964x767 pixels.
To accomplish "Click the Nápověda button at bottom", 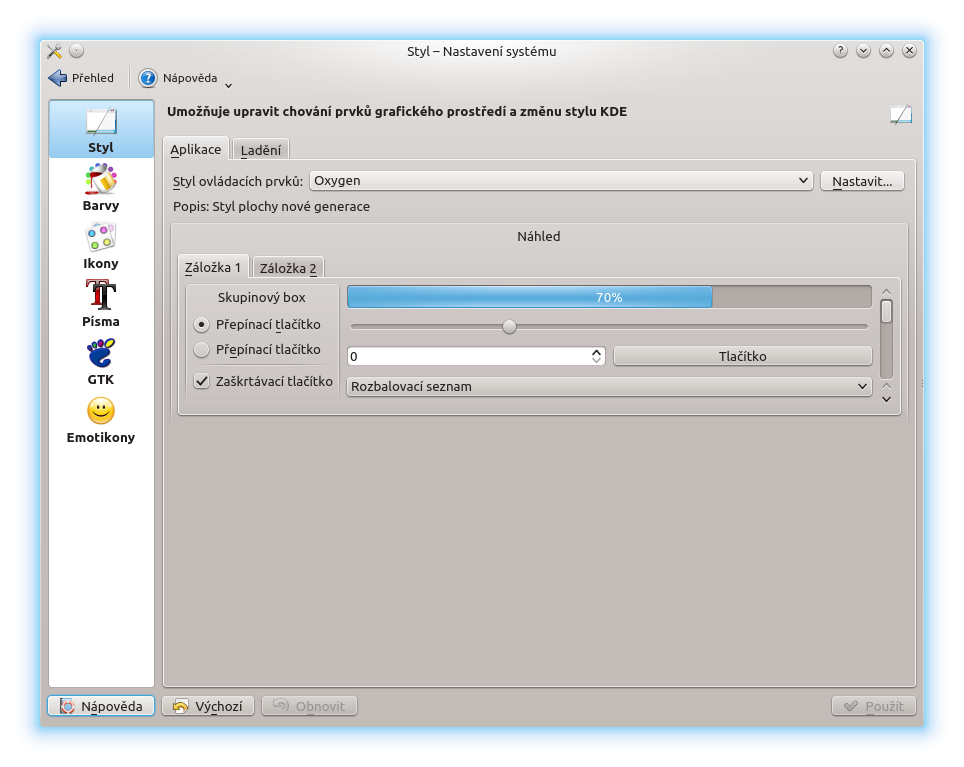I will [101, 706].
